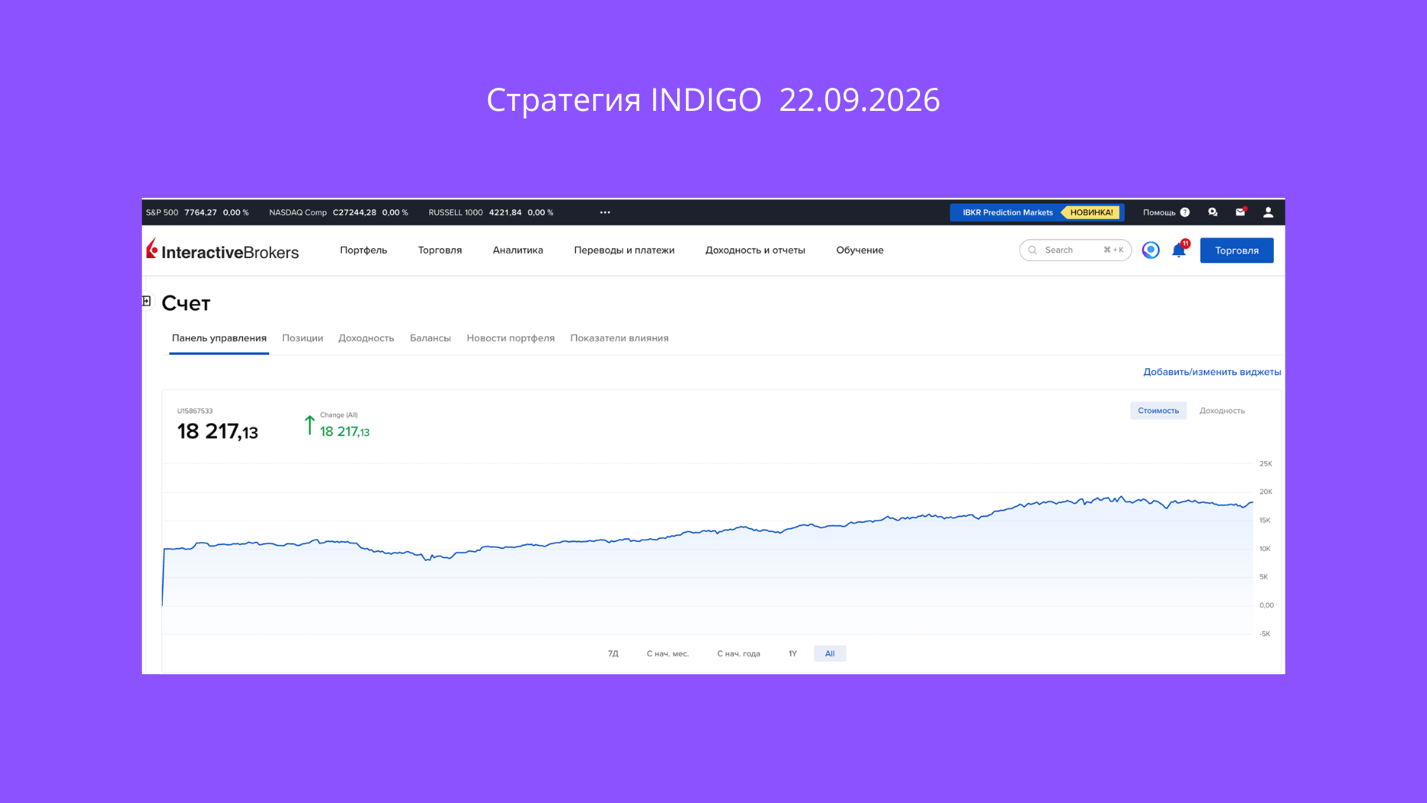Open the Обучение menu
This screenshot has height=803, width=1427.
(860, 250)
